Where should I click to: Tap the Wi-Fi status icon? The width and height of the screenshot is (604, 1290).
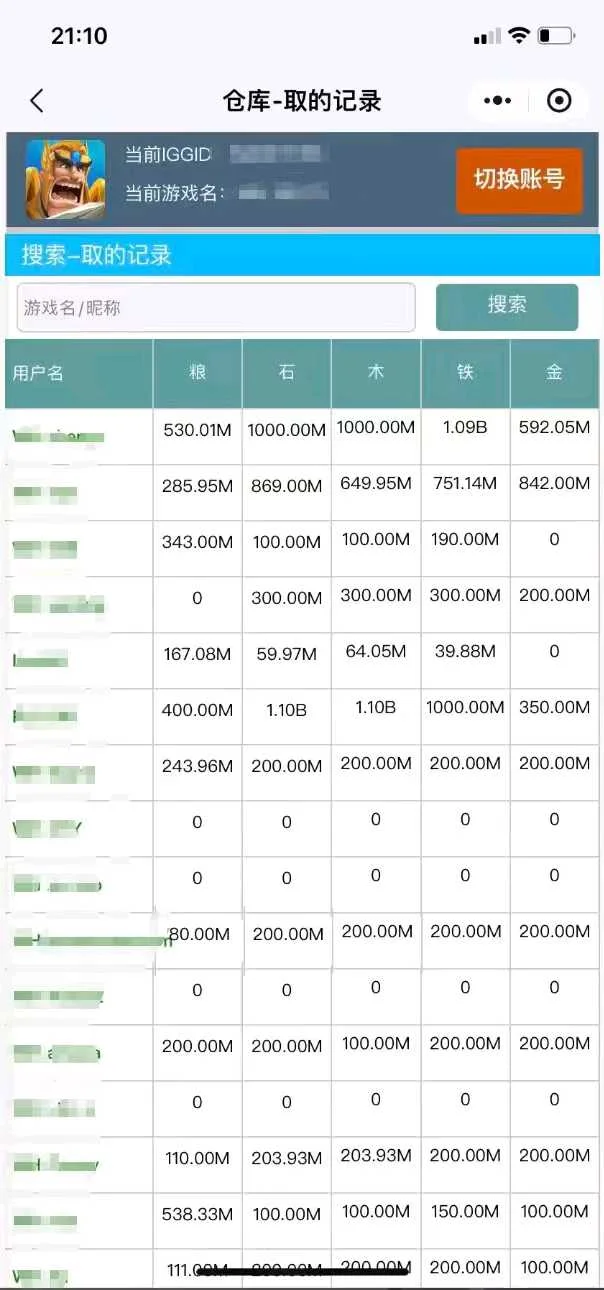pyautogui.click(x=518, y=36)
